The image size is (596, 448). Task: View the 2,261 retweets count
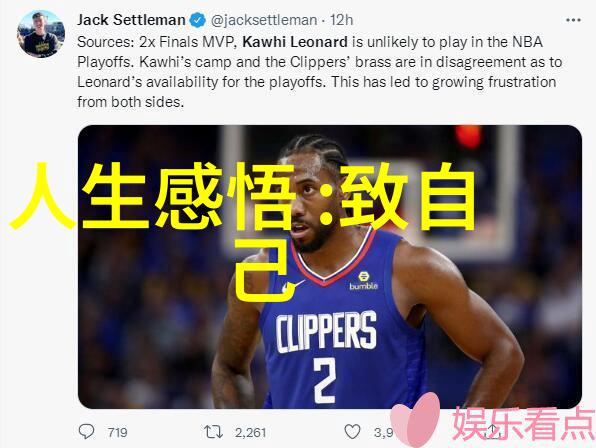(250, 432)
